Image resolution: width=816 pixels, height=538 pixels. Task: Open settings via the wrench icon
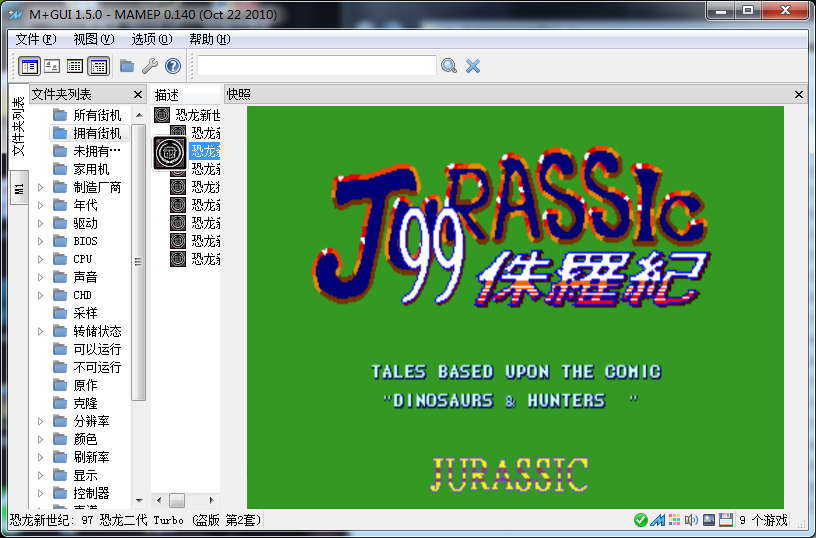tap(150, 66)
